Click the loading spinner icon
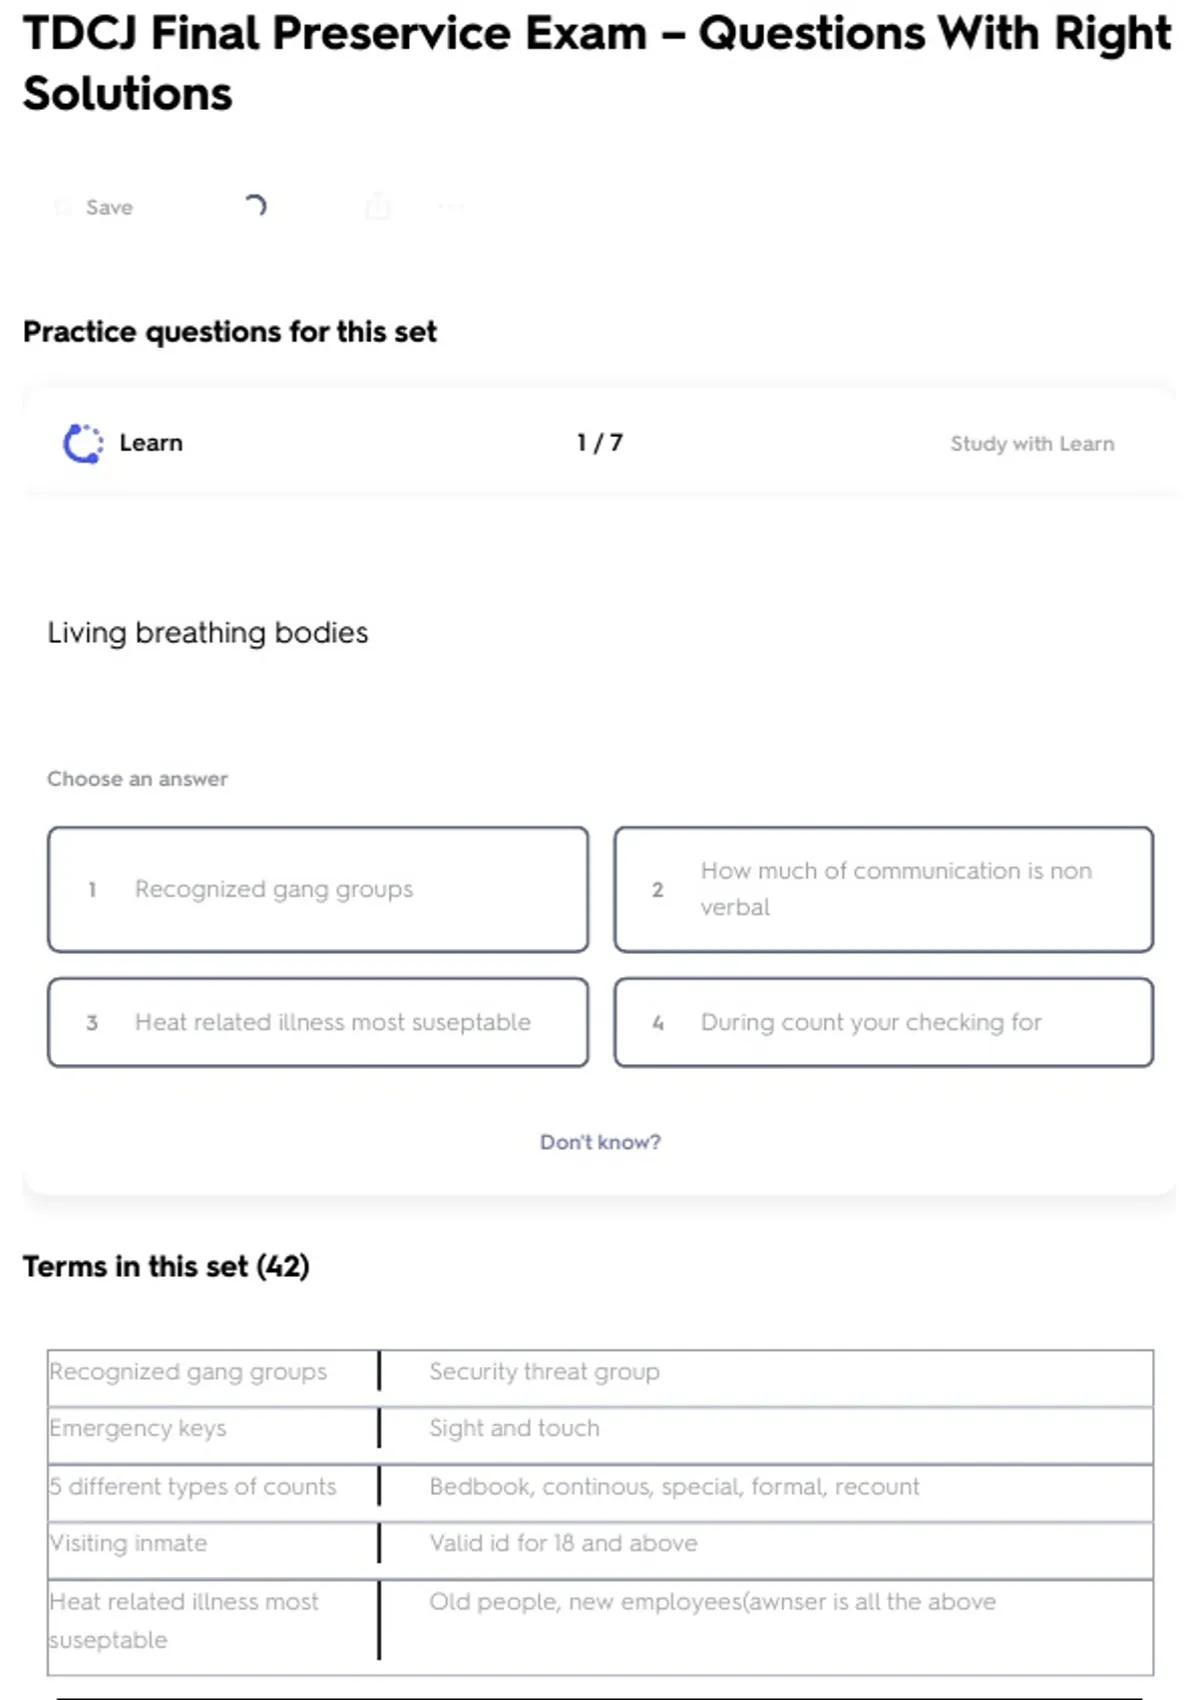1200x1700 pixels. 255,206
